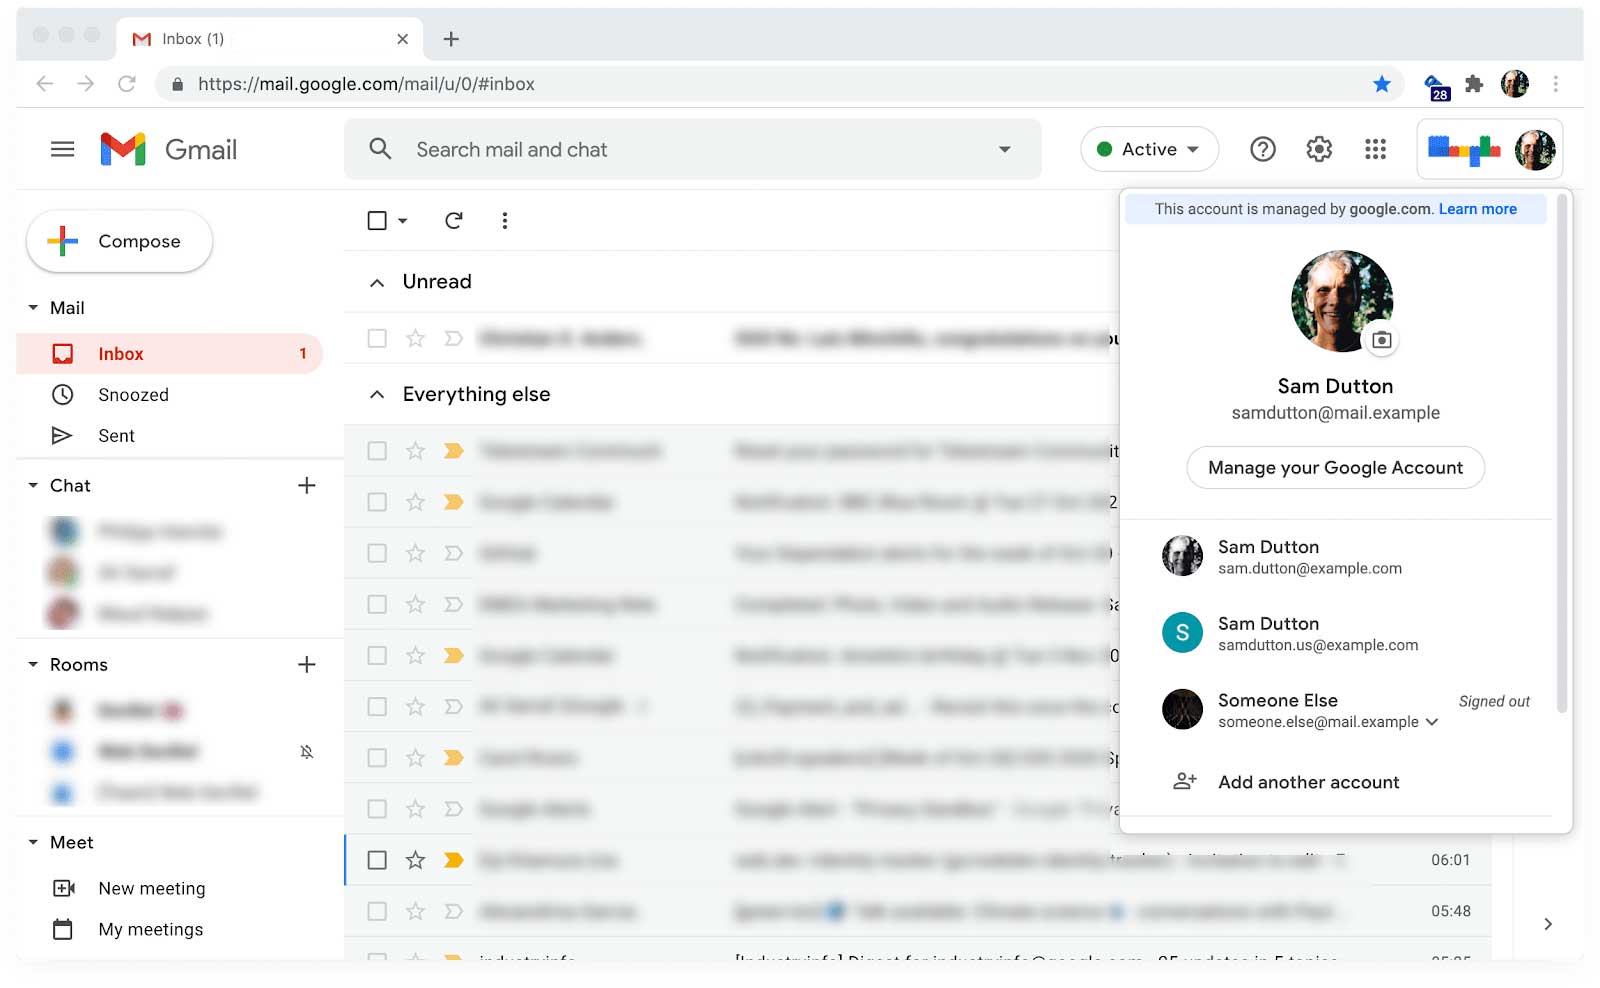Click the camera icon on Sam Dutton's photo

tap(1382, 340)
